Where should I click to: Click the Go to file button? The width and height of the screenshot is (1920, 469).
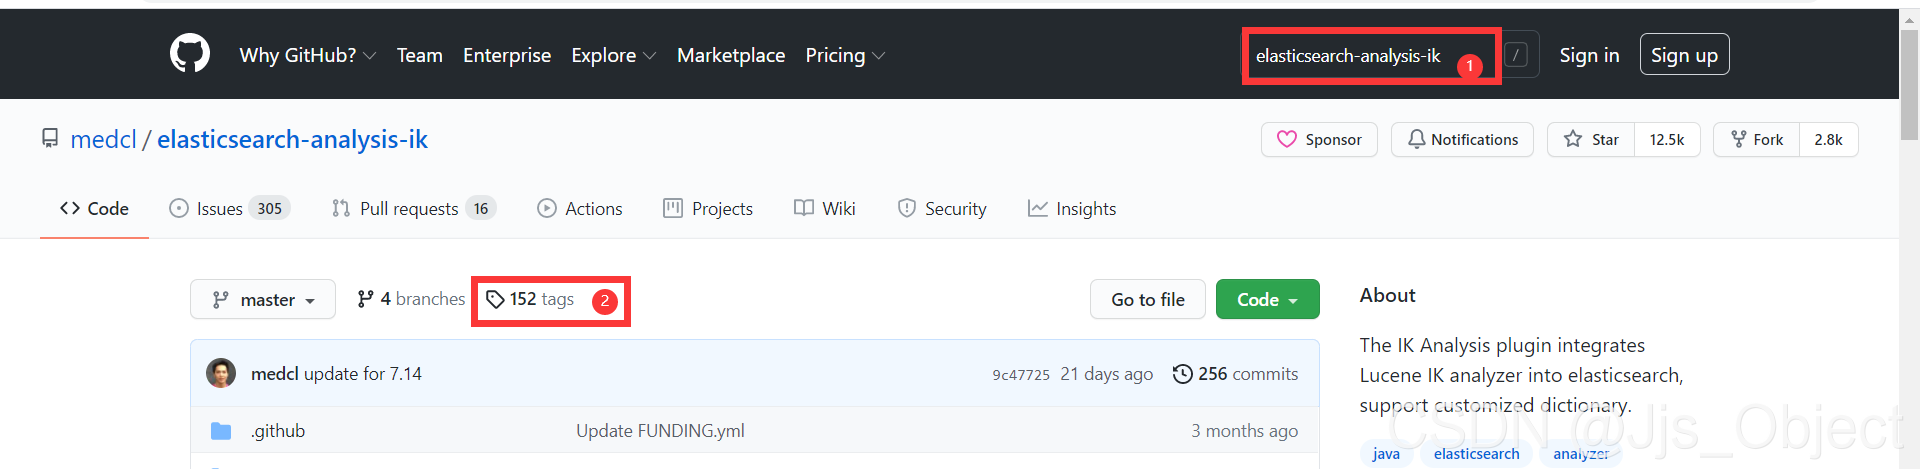click(1147, 300)
